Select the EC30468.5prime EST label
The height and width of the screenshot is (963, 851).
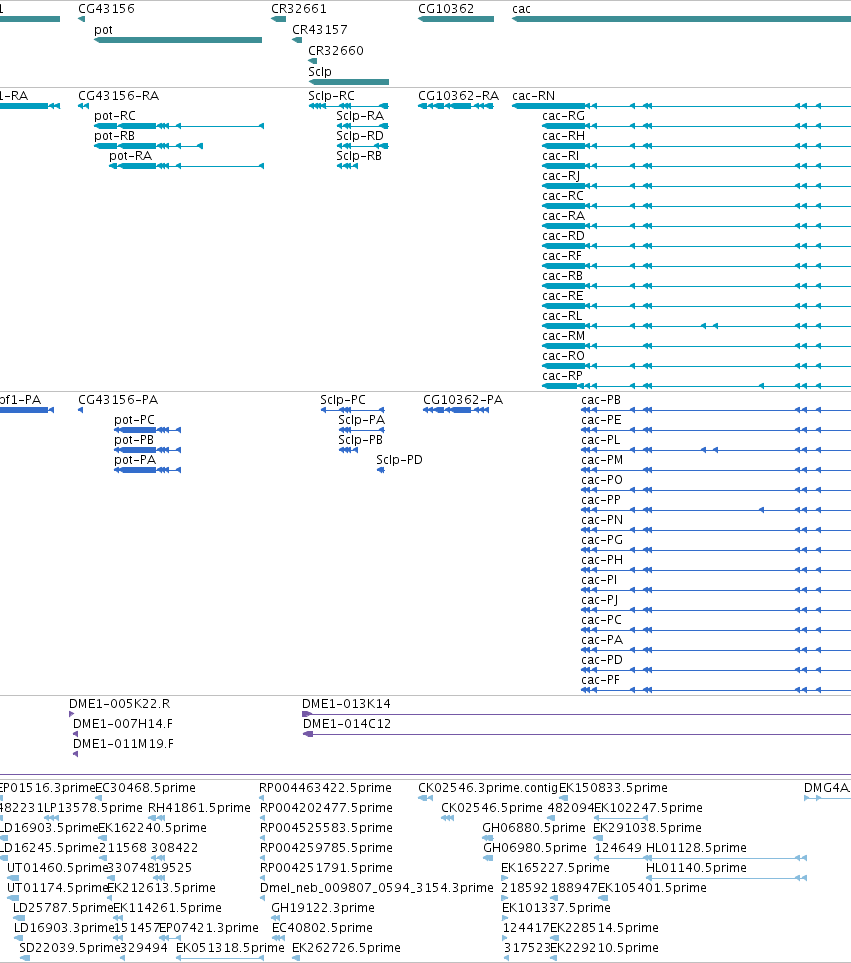point(146,788)
